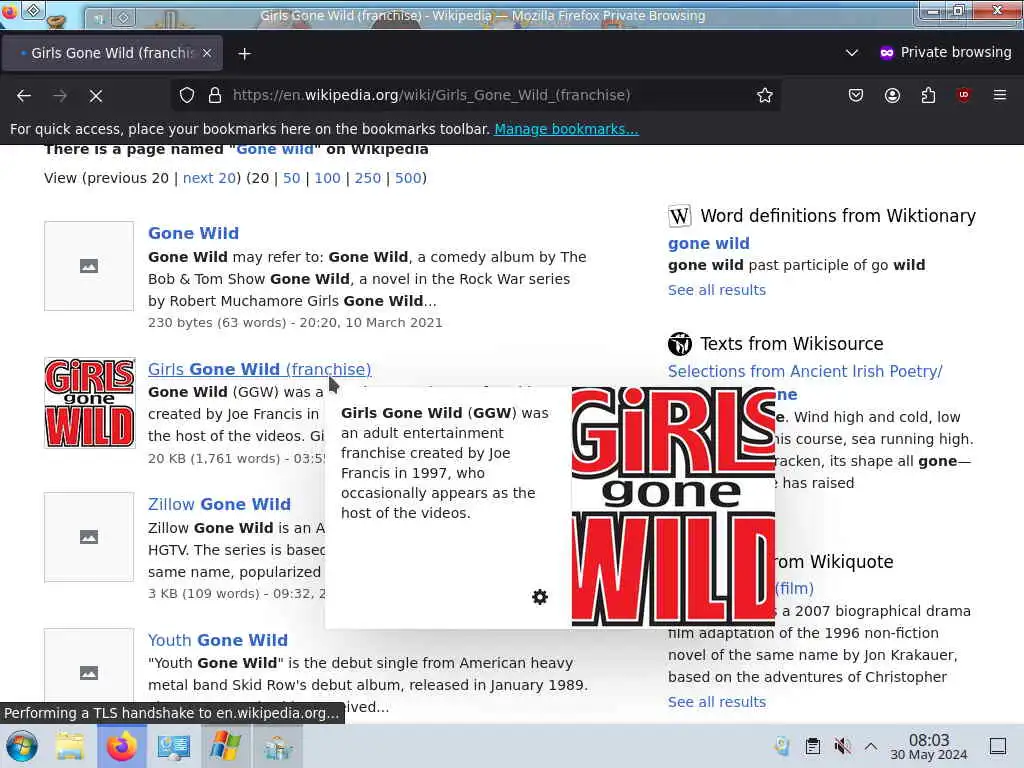
Task: Open the clipboard tray icon
Action: tap(812, 746)
